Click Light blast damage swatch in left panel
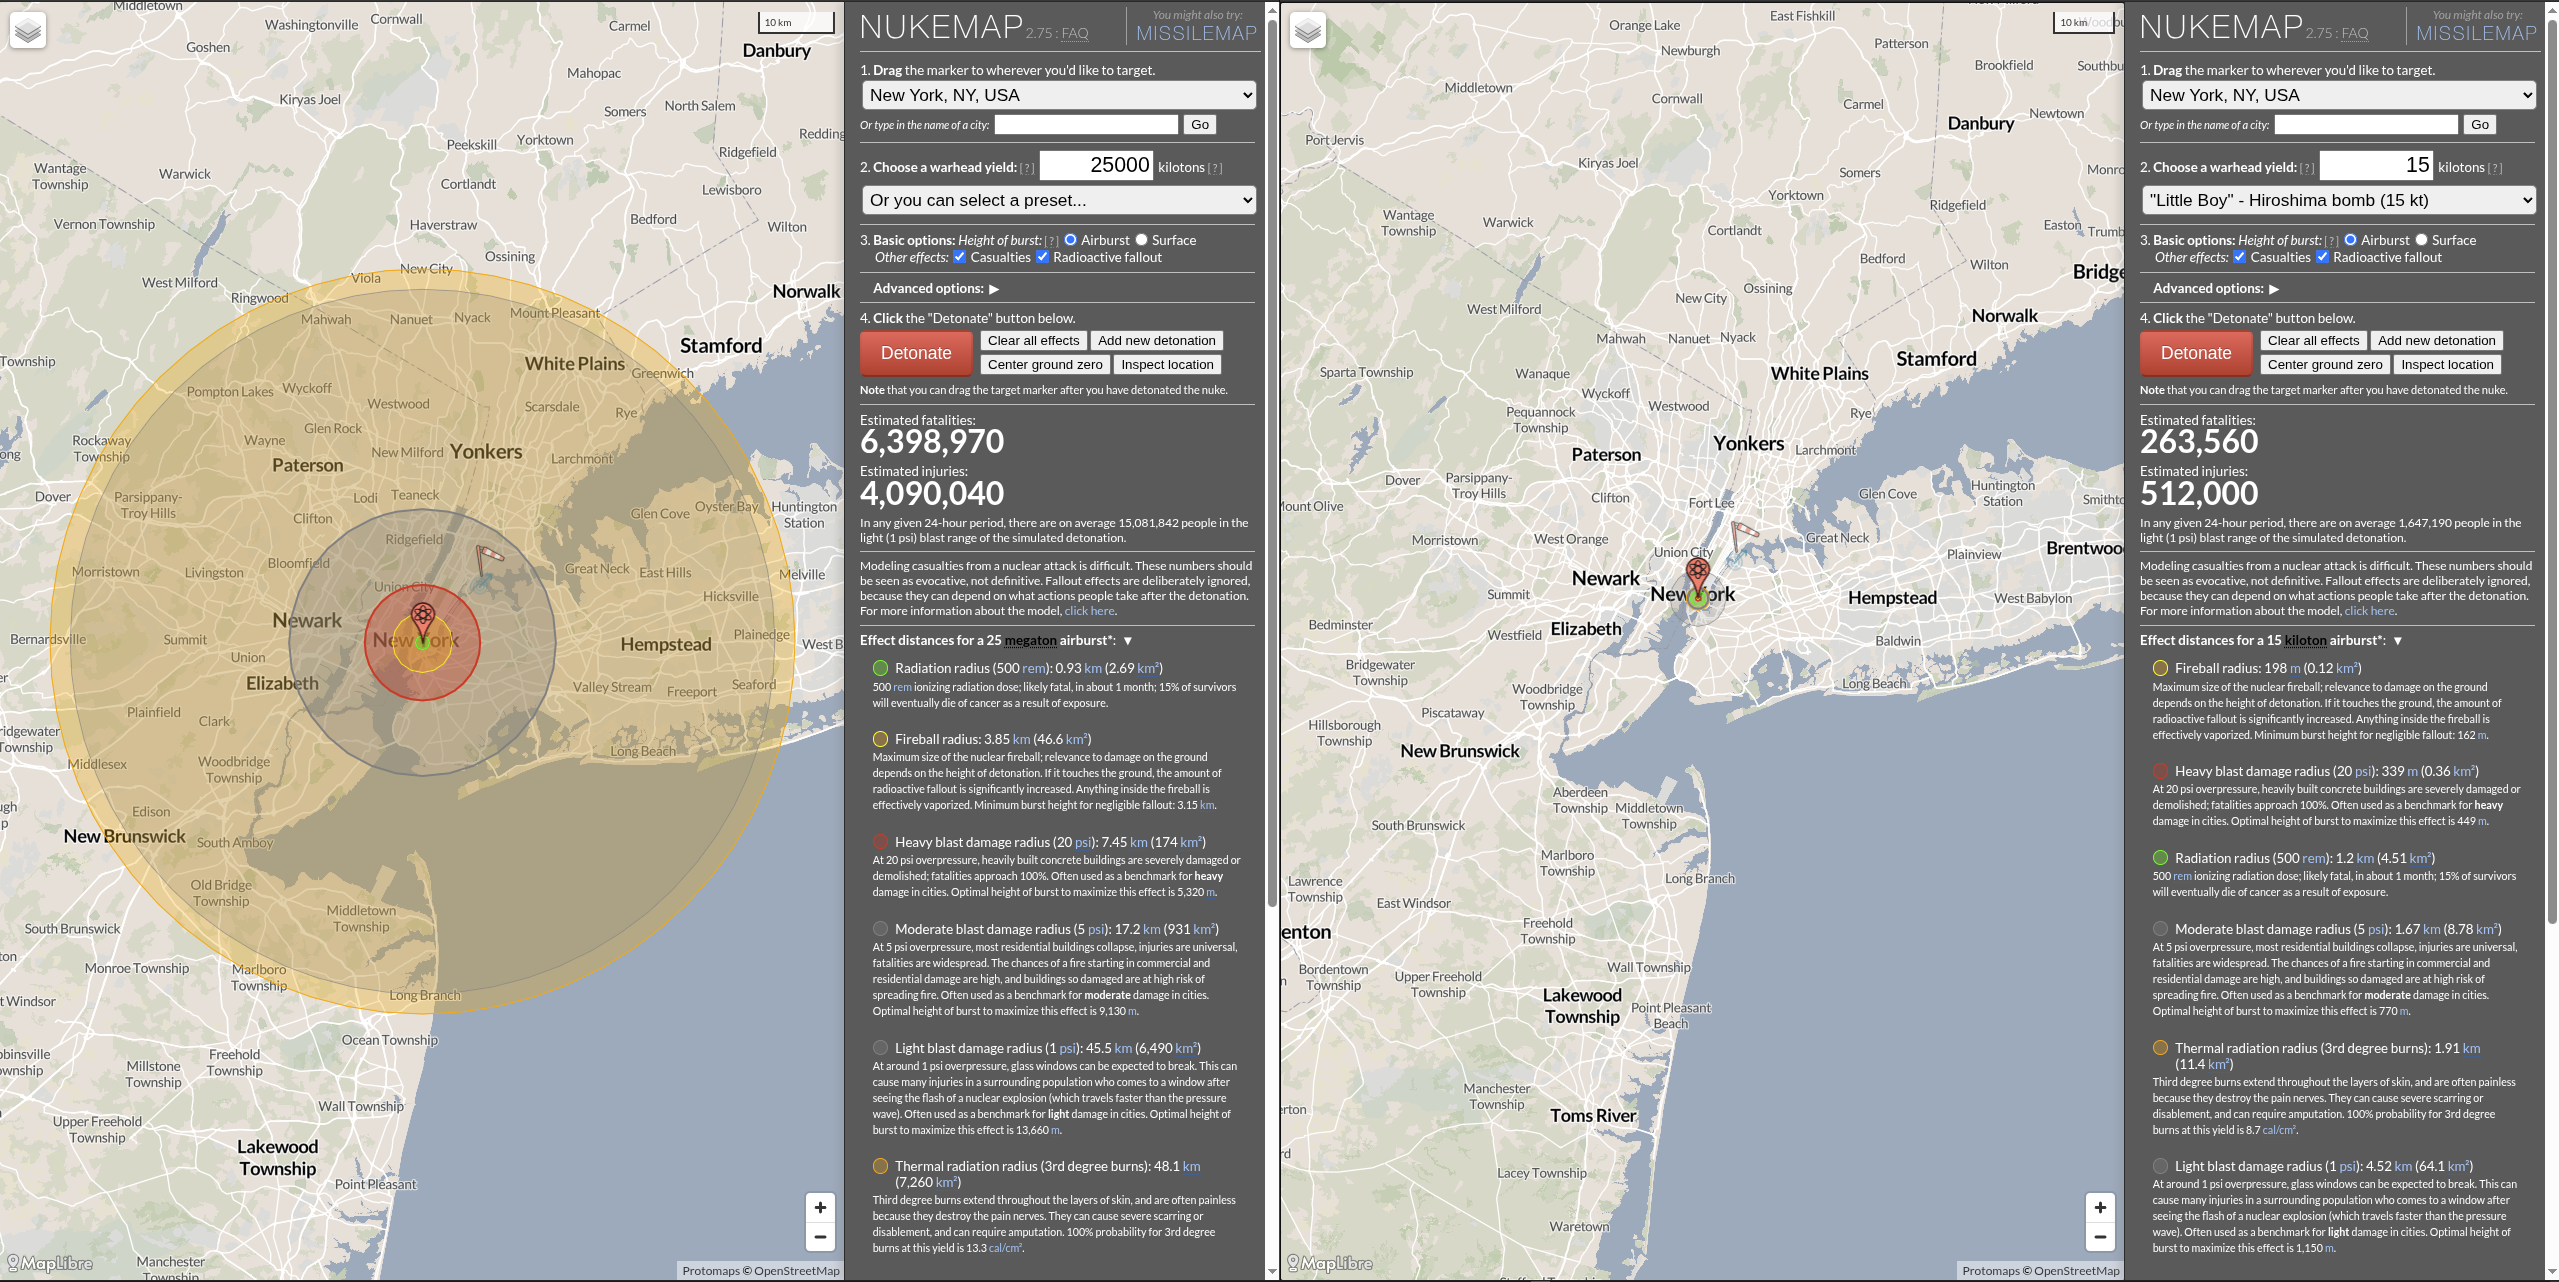Screen dimensions: 2559x1282 [x=880, y=1048]
